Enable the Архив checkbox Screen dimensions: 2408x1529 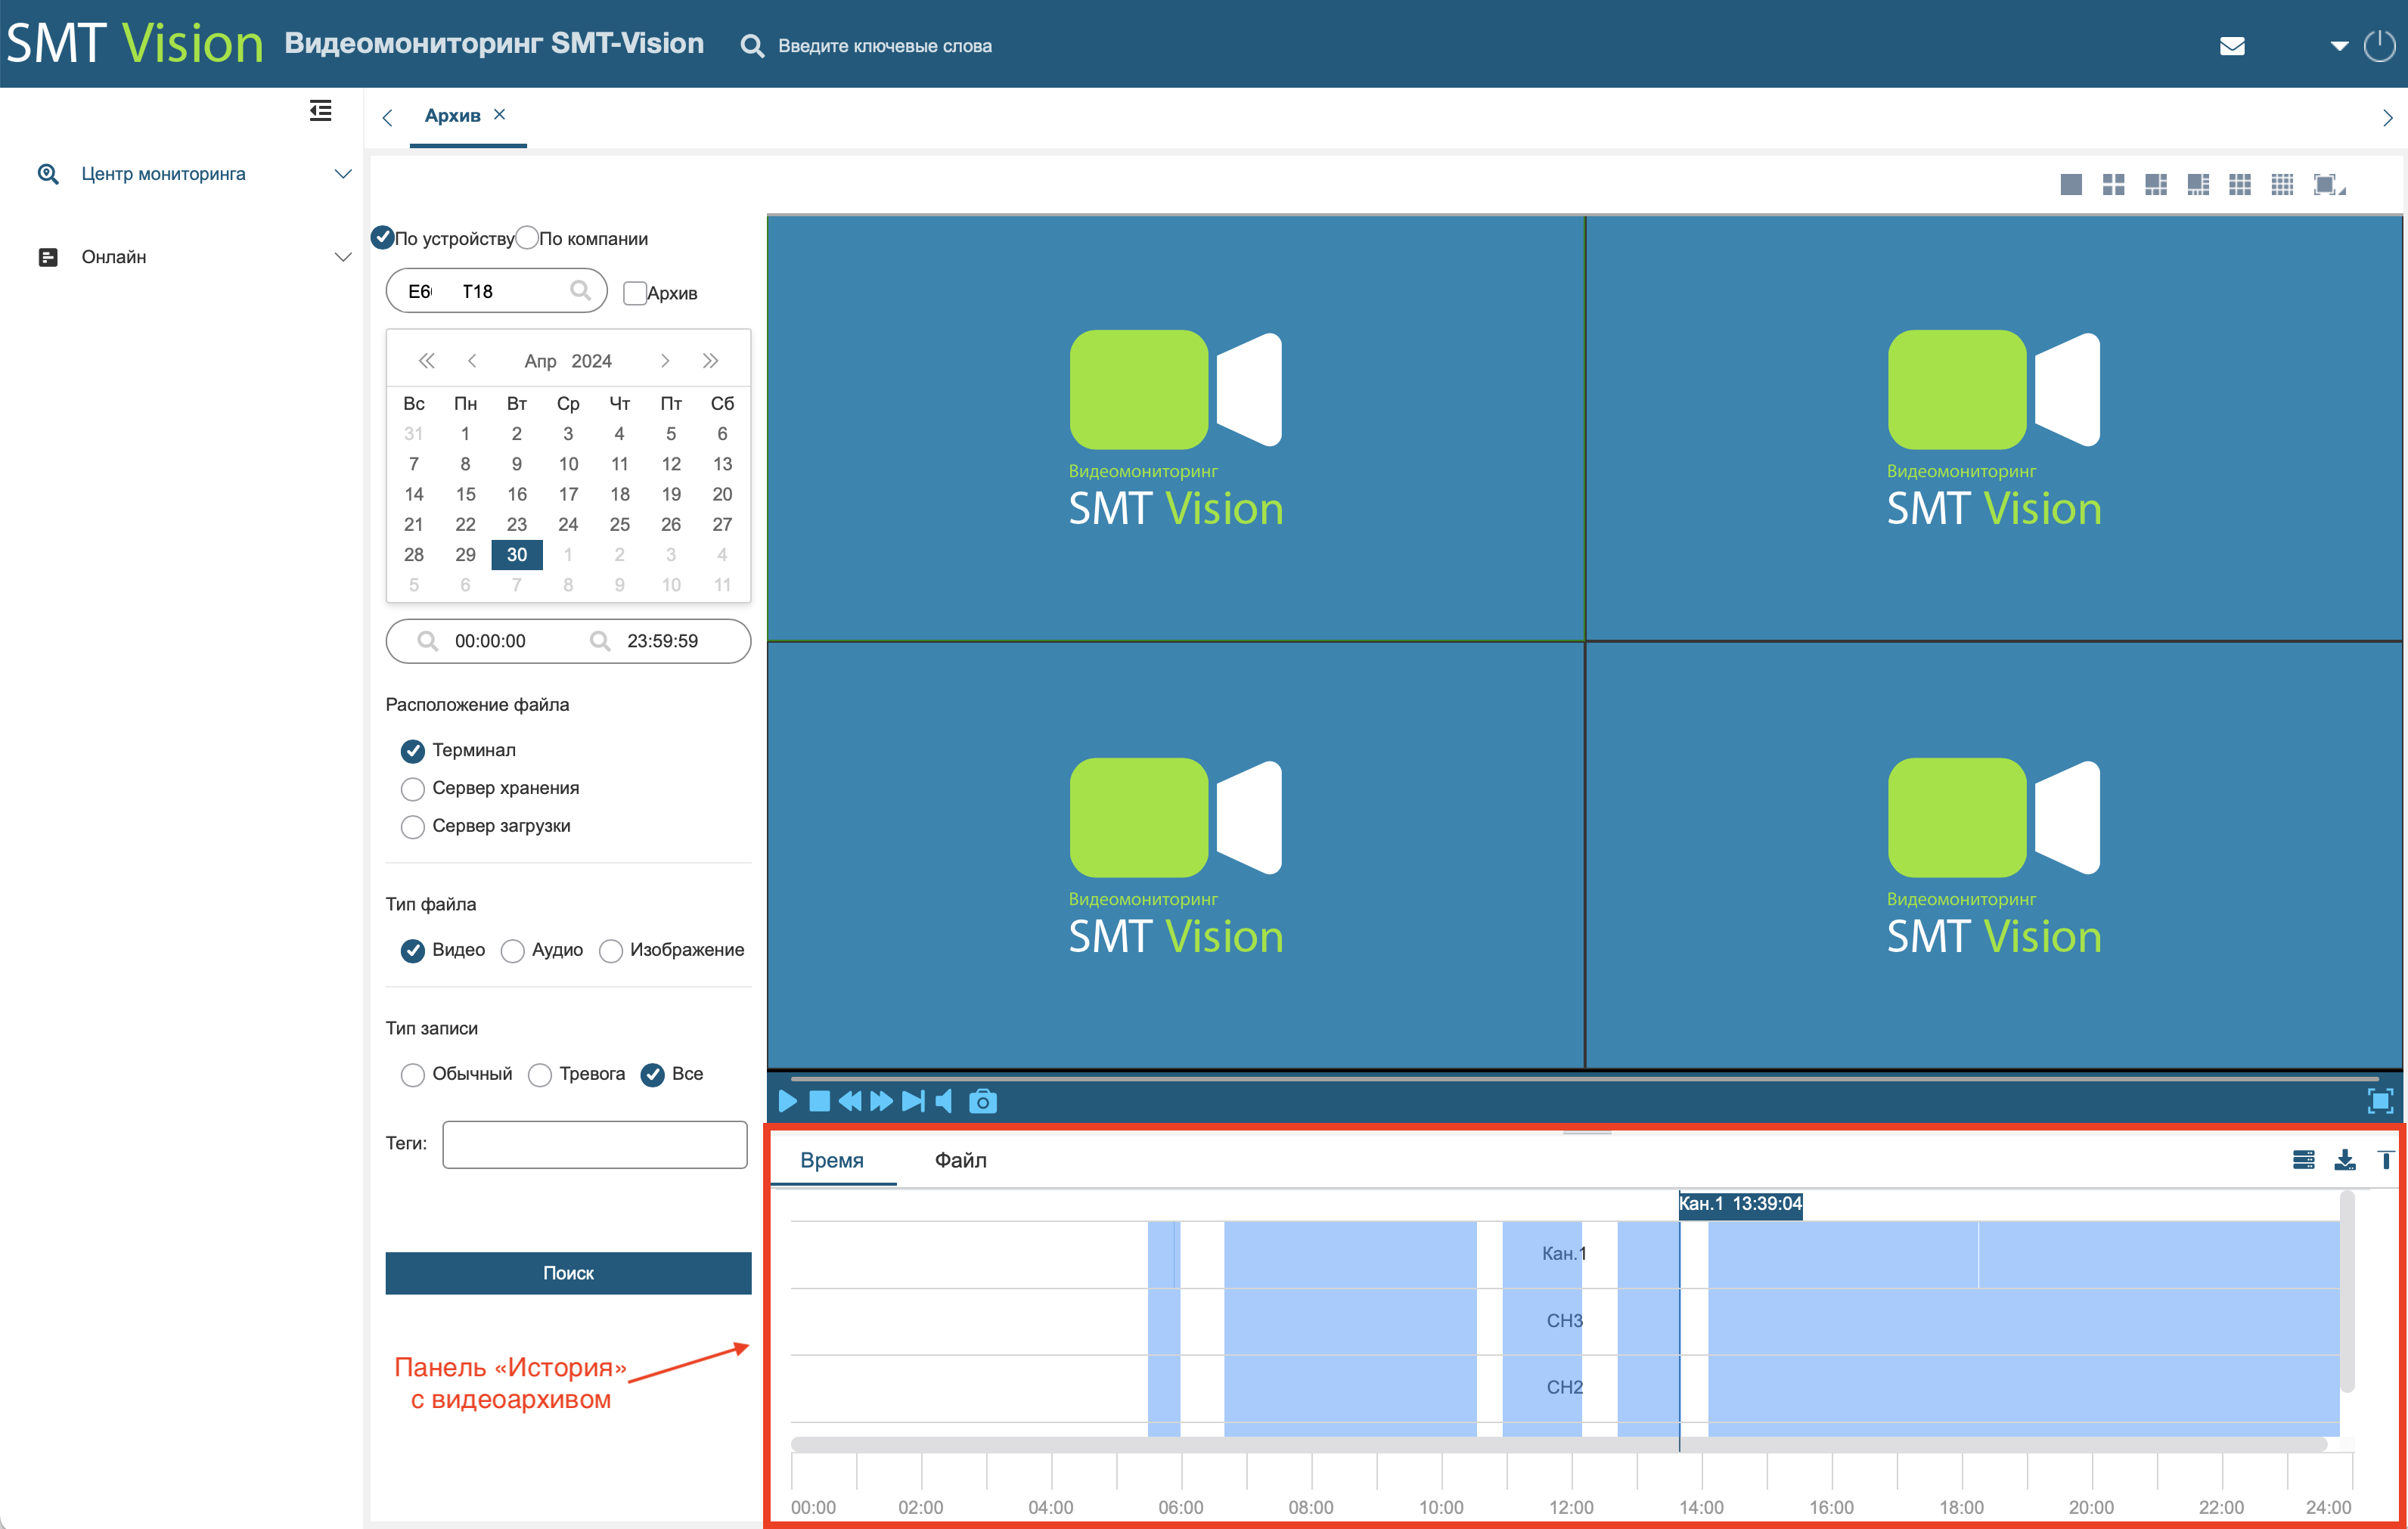point(634,293)
